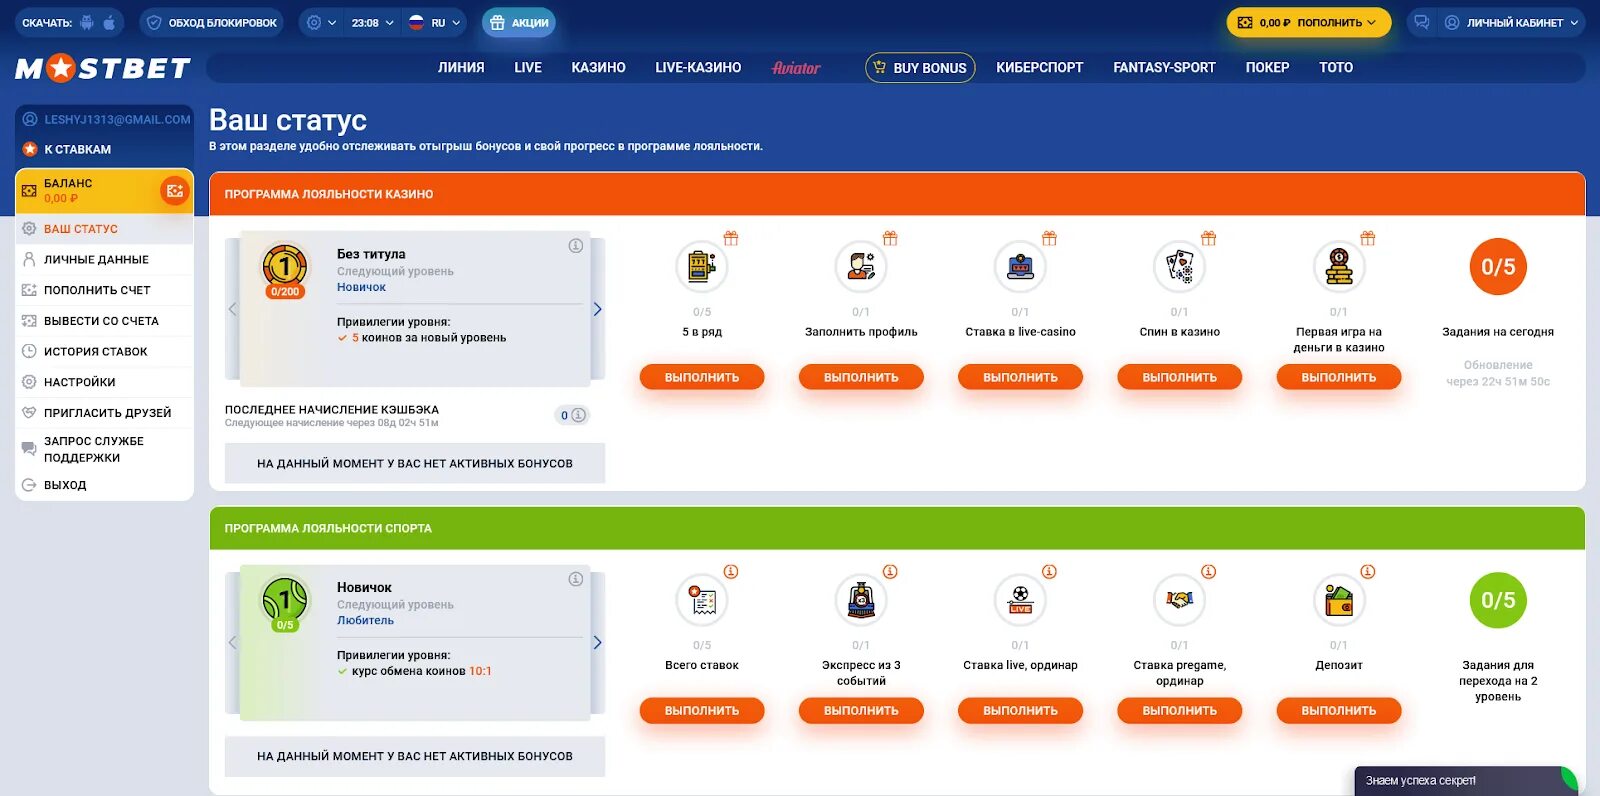Click the Спин в казино cards icon

point(1179,267)
